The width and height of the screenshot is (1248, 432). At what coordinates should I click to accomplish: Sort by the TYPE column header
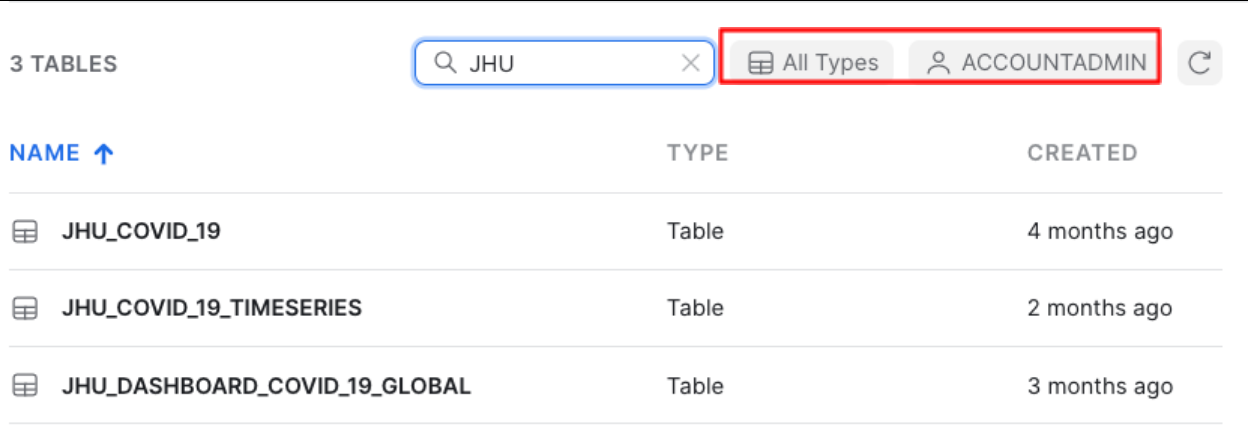(x=698, y=153)
